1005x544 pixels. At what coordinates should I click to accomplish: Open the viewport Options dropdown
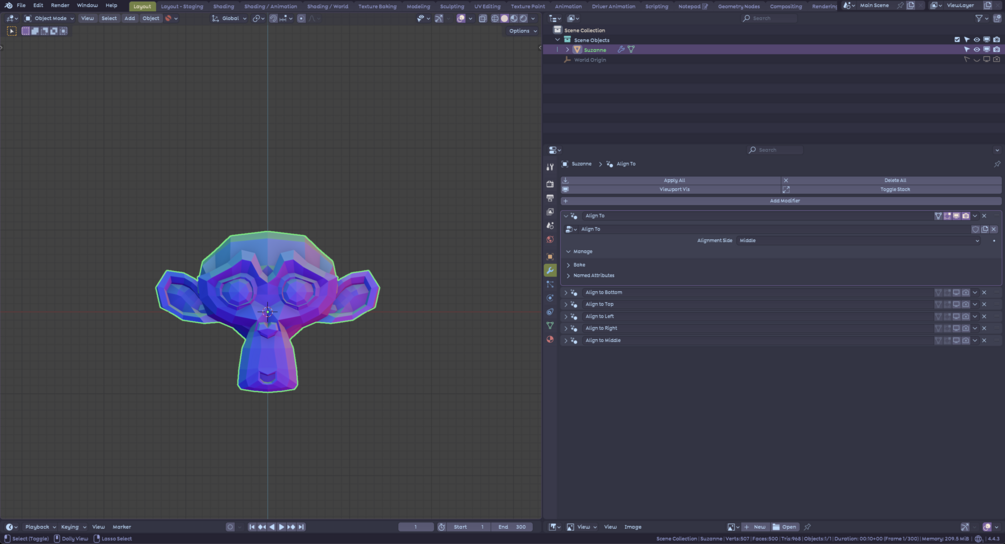coord(523,31)
